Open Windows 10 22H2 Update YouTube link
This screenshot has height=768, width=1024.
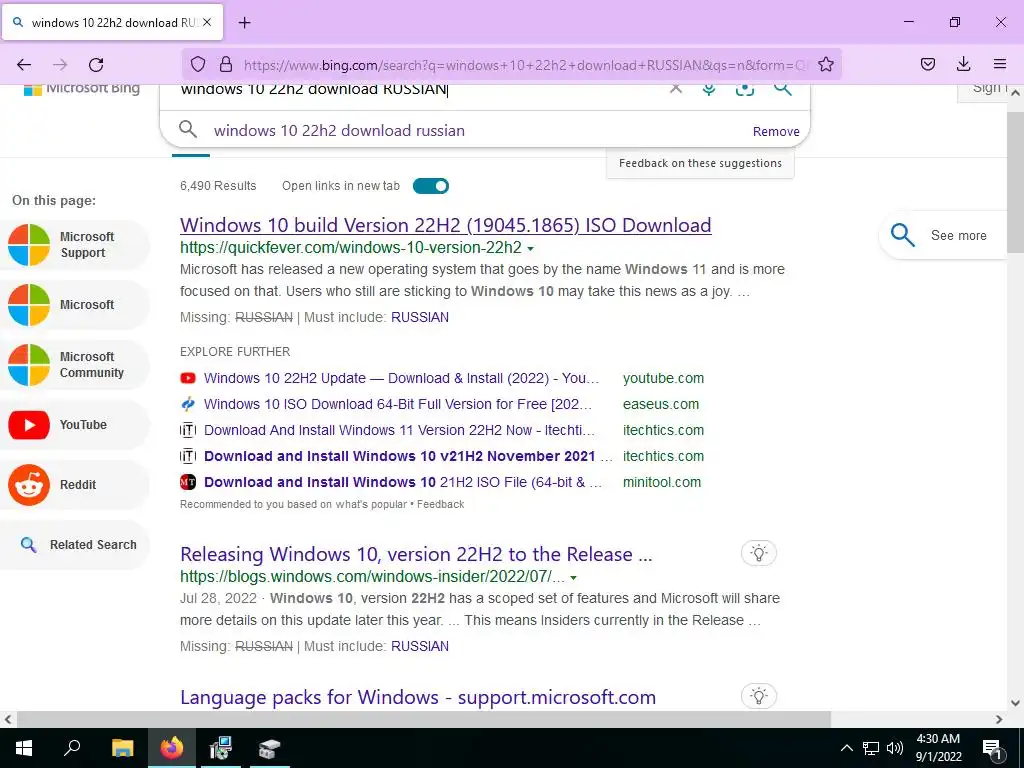tap(401, 378)
